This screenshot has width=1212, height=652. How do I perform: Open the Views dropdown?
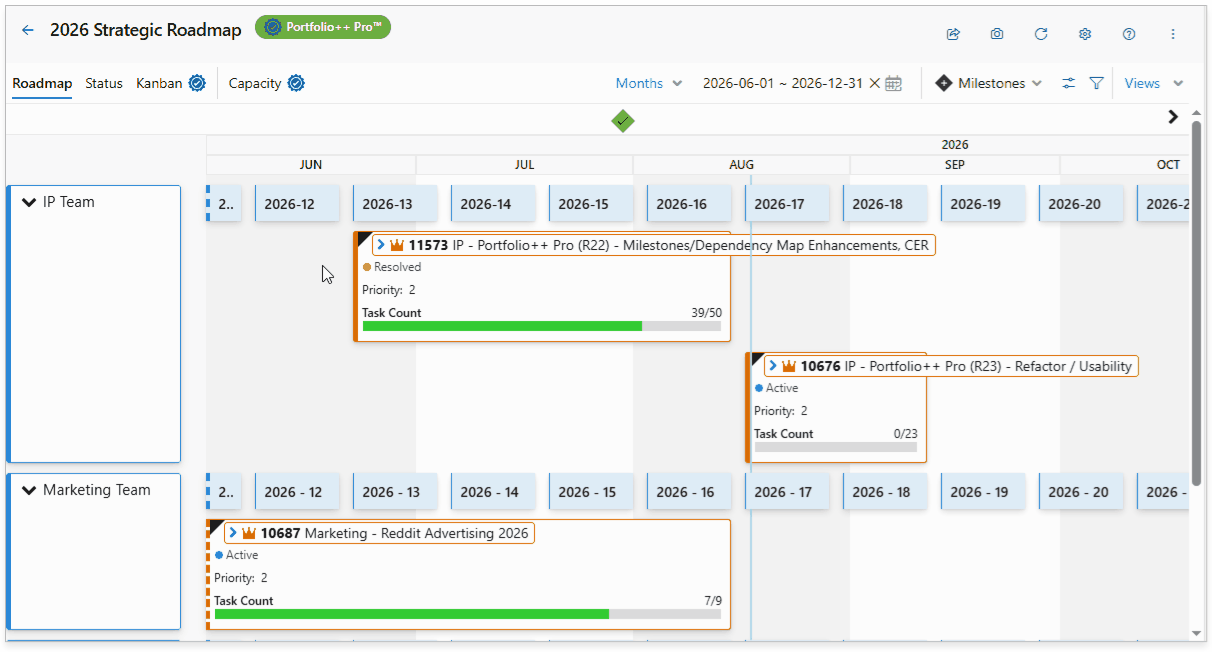pos(1153,83)
